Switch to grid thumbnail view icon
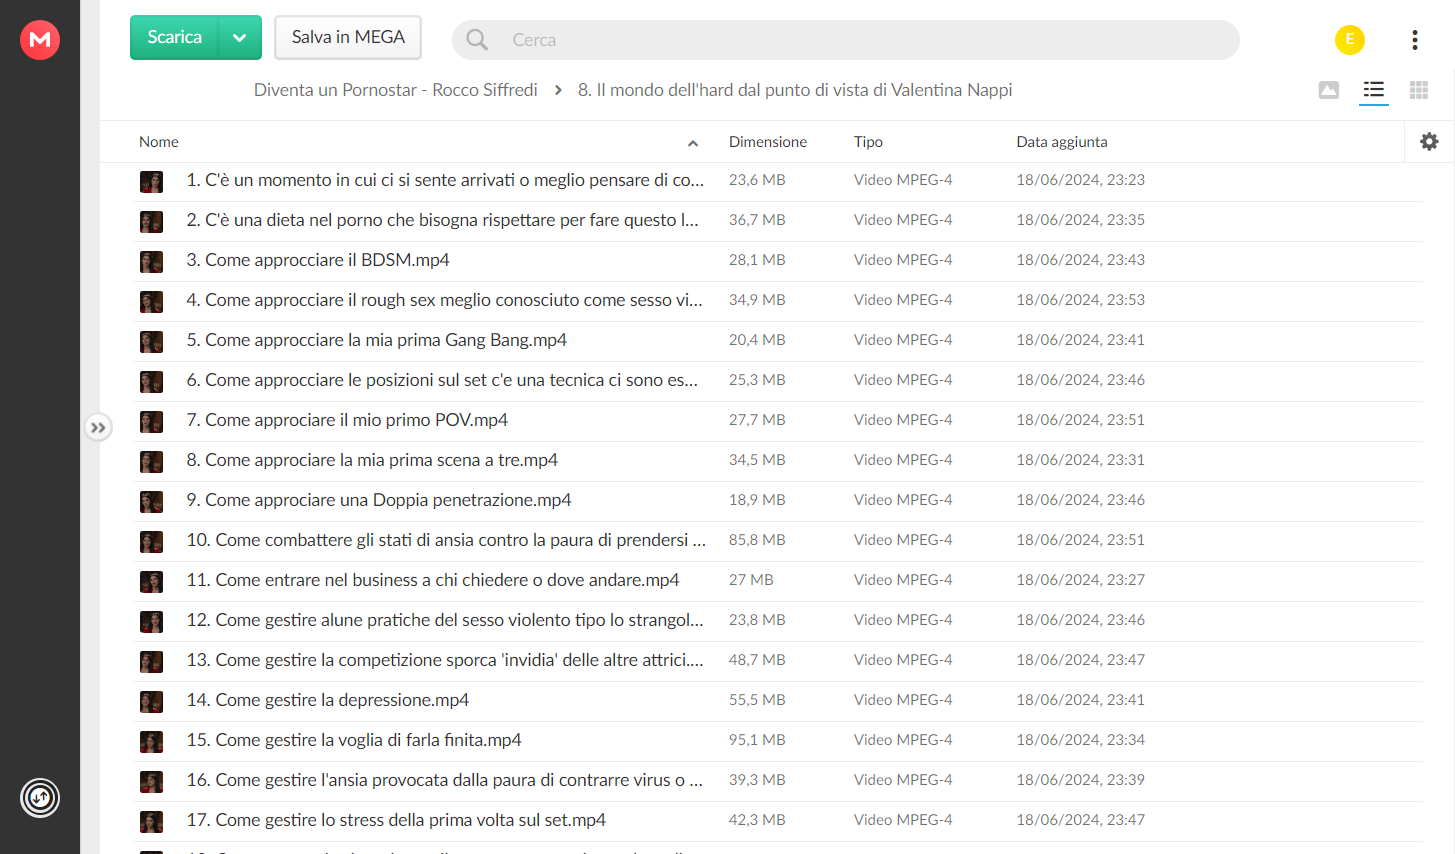The image size is (1455, 854). point(1418,90)
